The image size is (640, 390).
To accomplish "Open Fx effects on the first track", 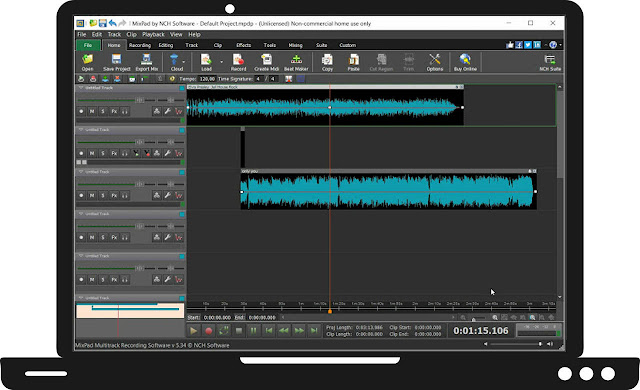I will pos(114,111).
